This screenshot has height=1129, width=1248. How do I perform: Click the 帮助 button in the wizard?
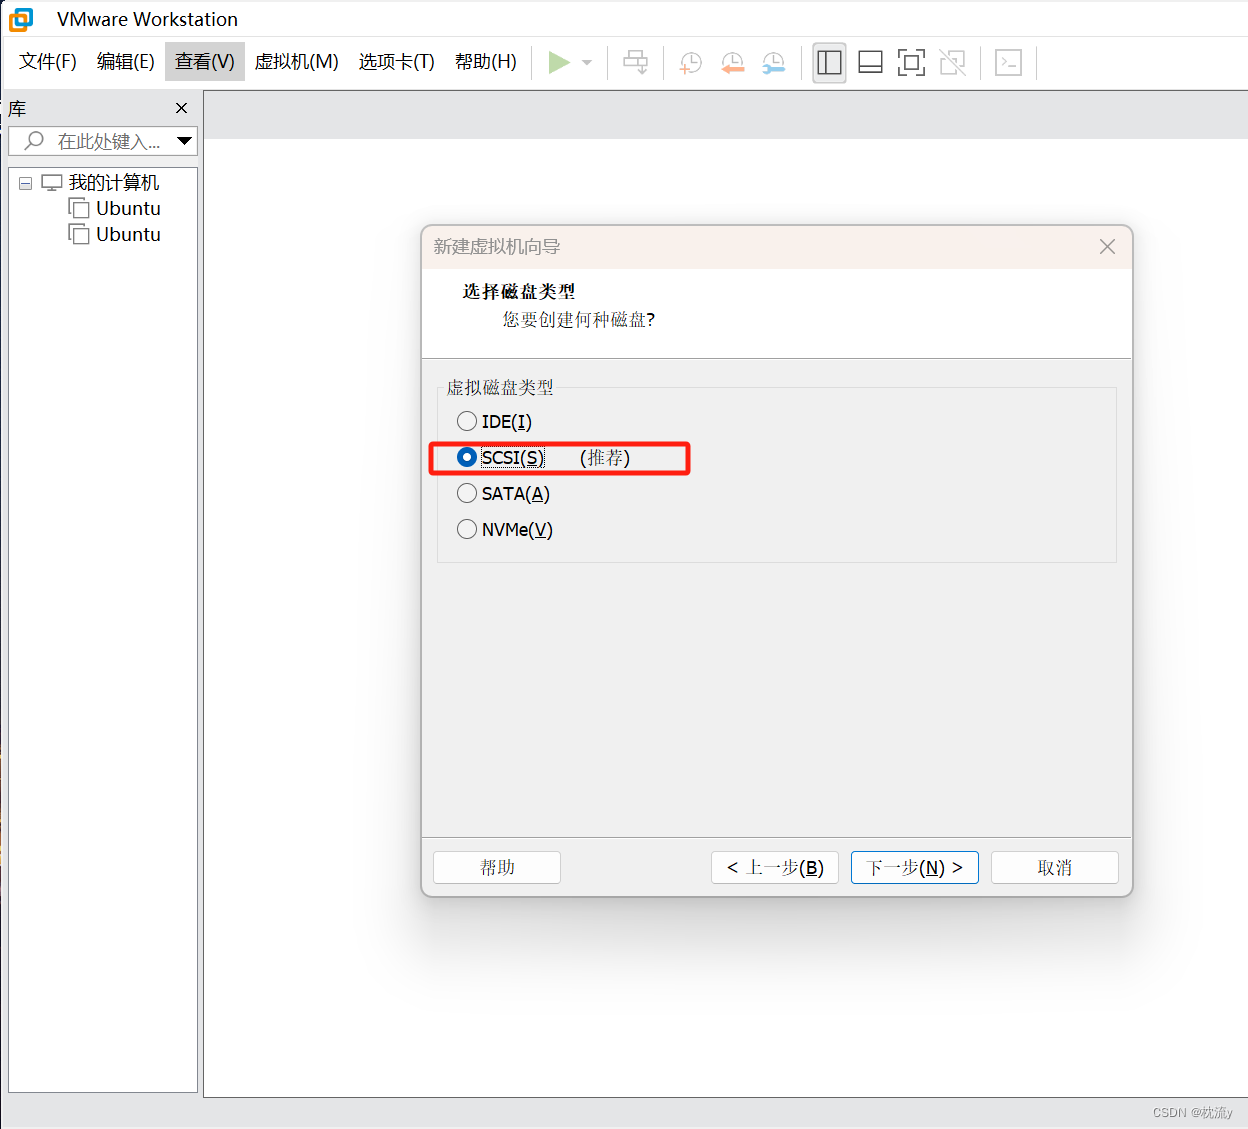(497, 867)
